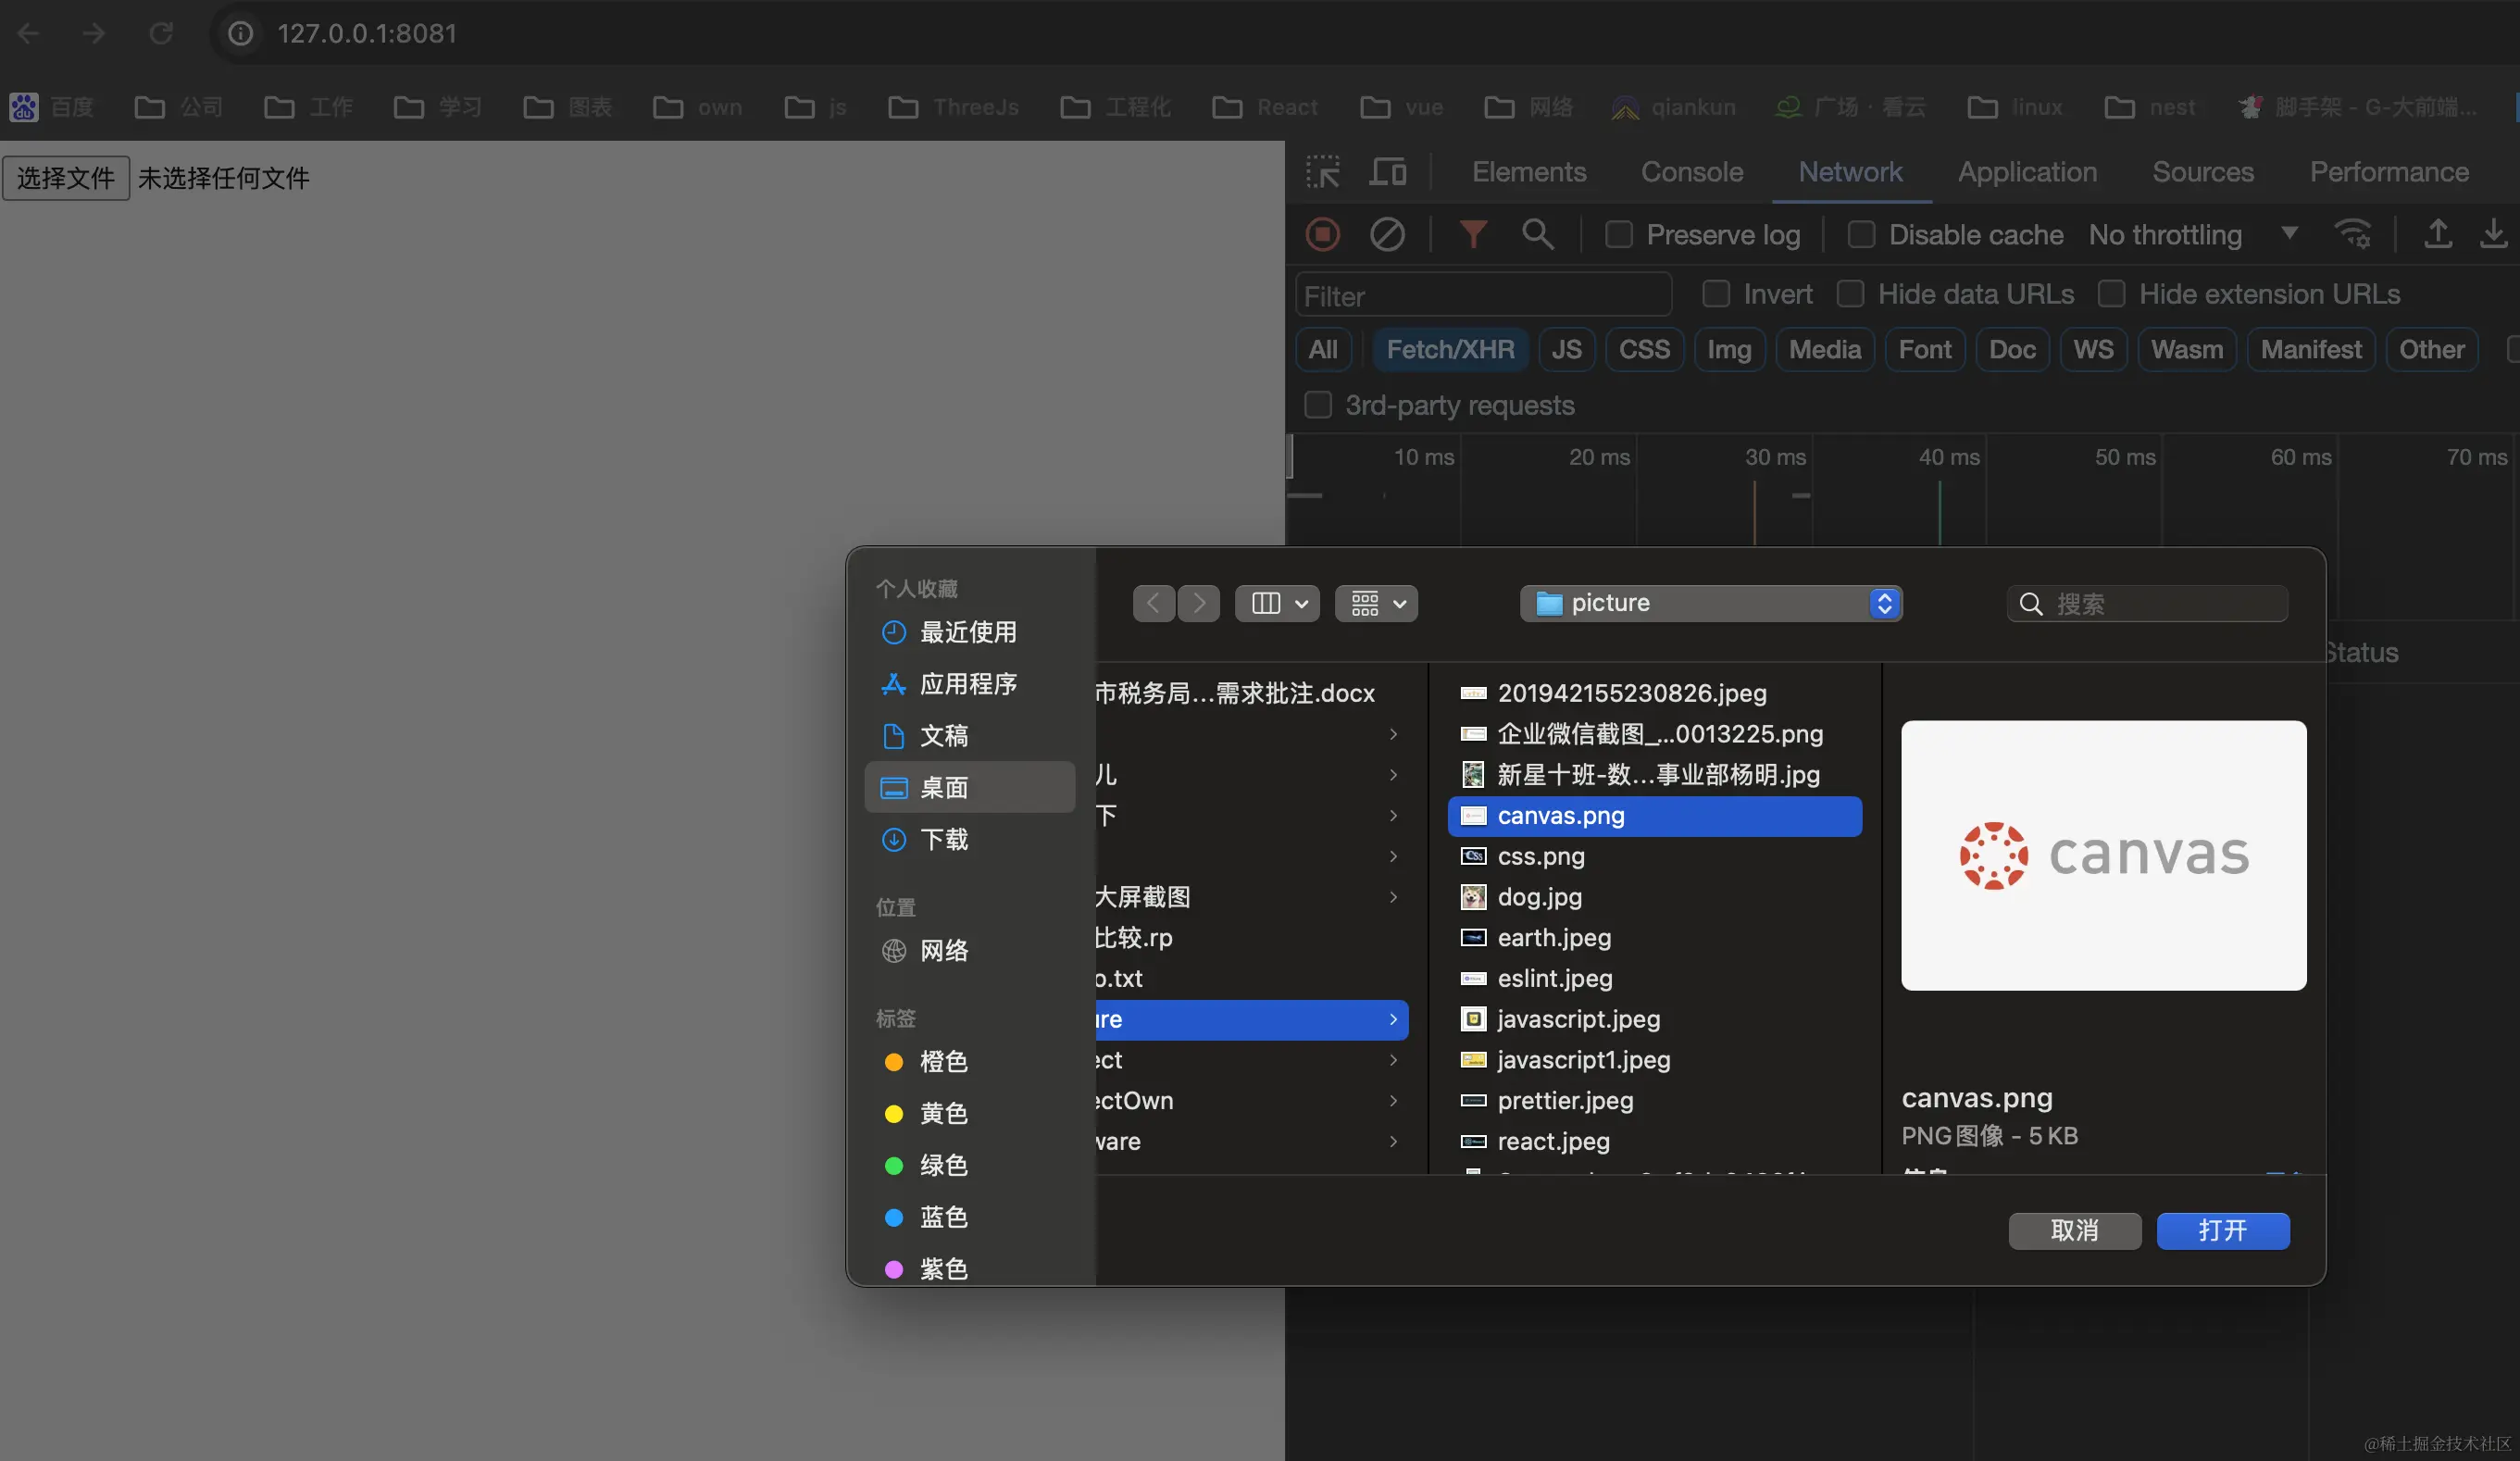2520x1461 pixels.
Task: Click the import HAR upload icon
Action: [x=2437, y=234]
